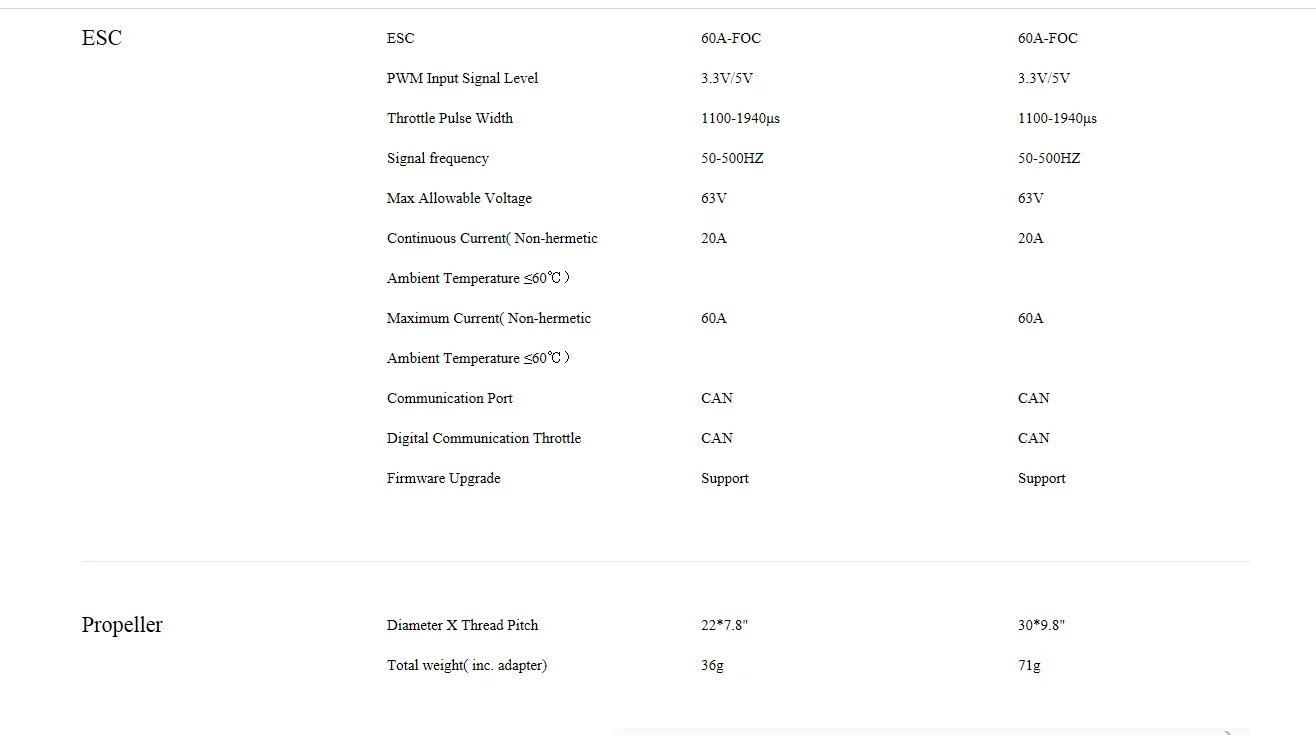Image resolution: width=1316 pixels, height=735 pixels.
Task: Select the Signal frequency row label
Action: (438, 158)
